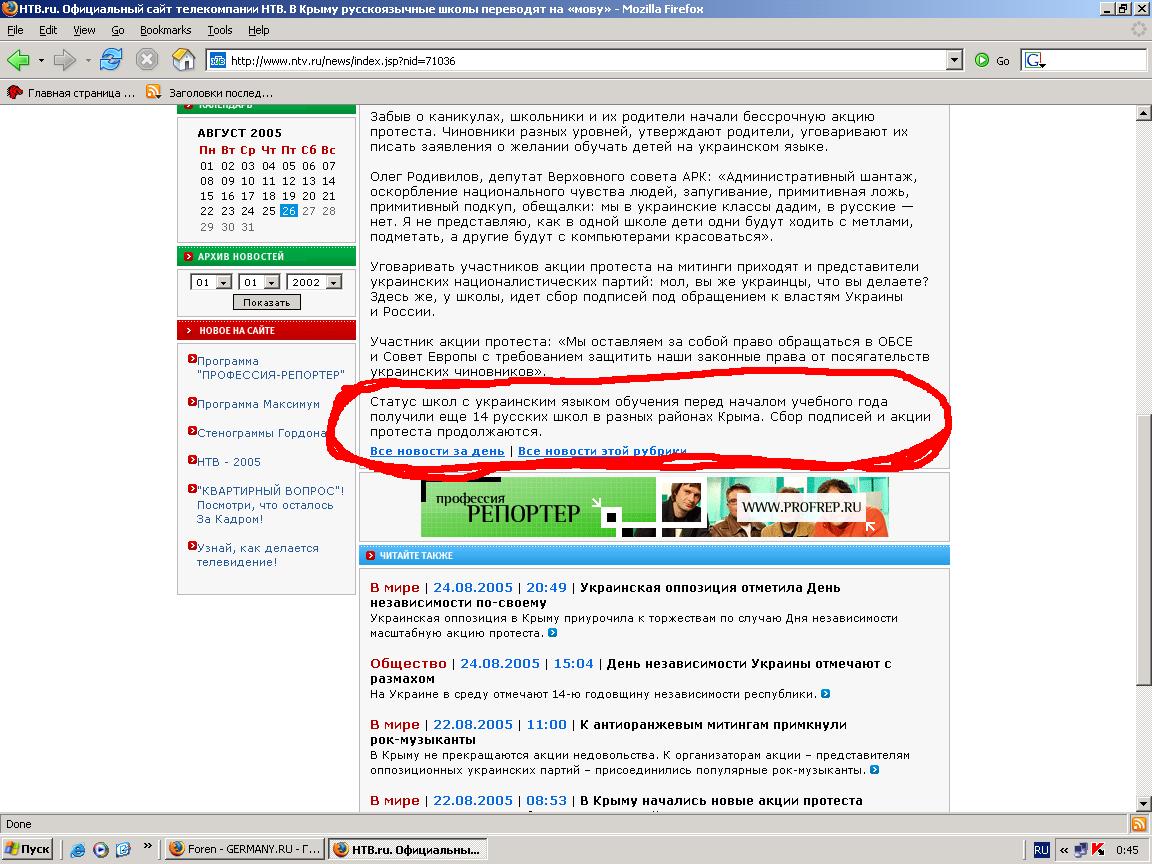
Task: Click the address bar URL field
Action: click(x=580, y=61)
